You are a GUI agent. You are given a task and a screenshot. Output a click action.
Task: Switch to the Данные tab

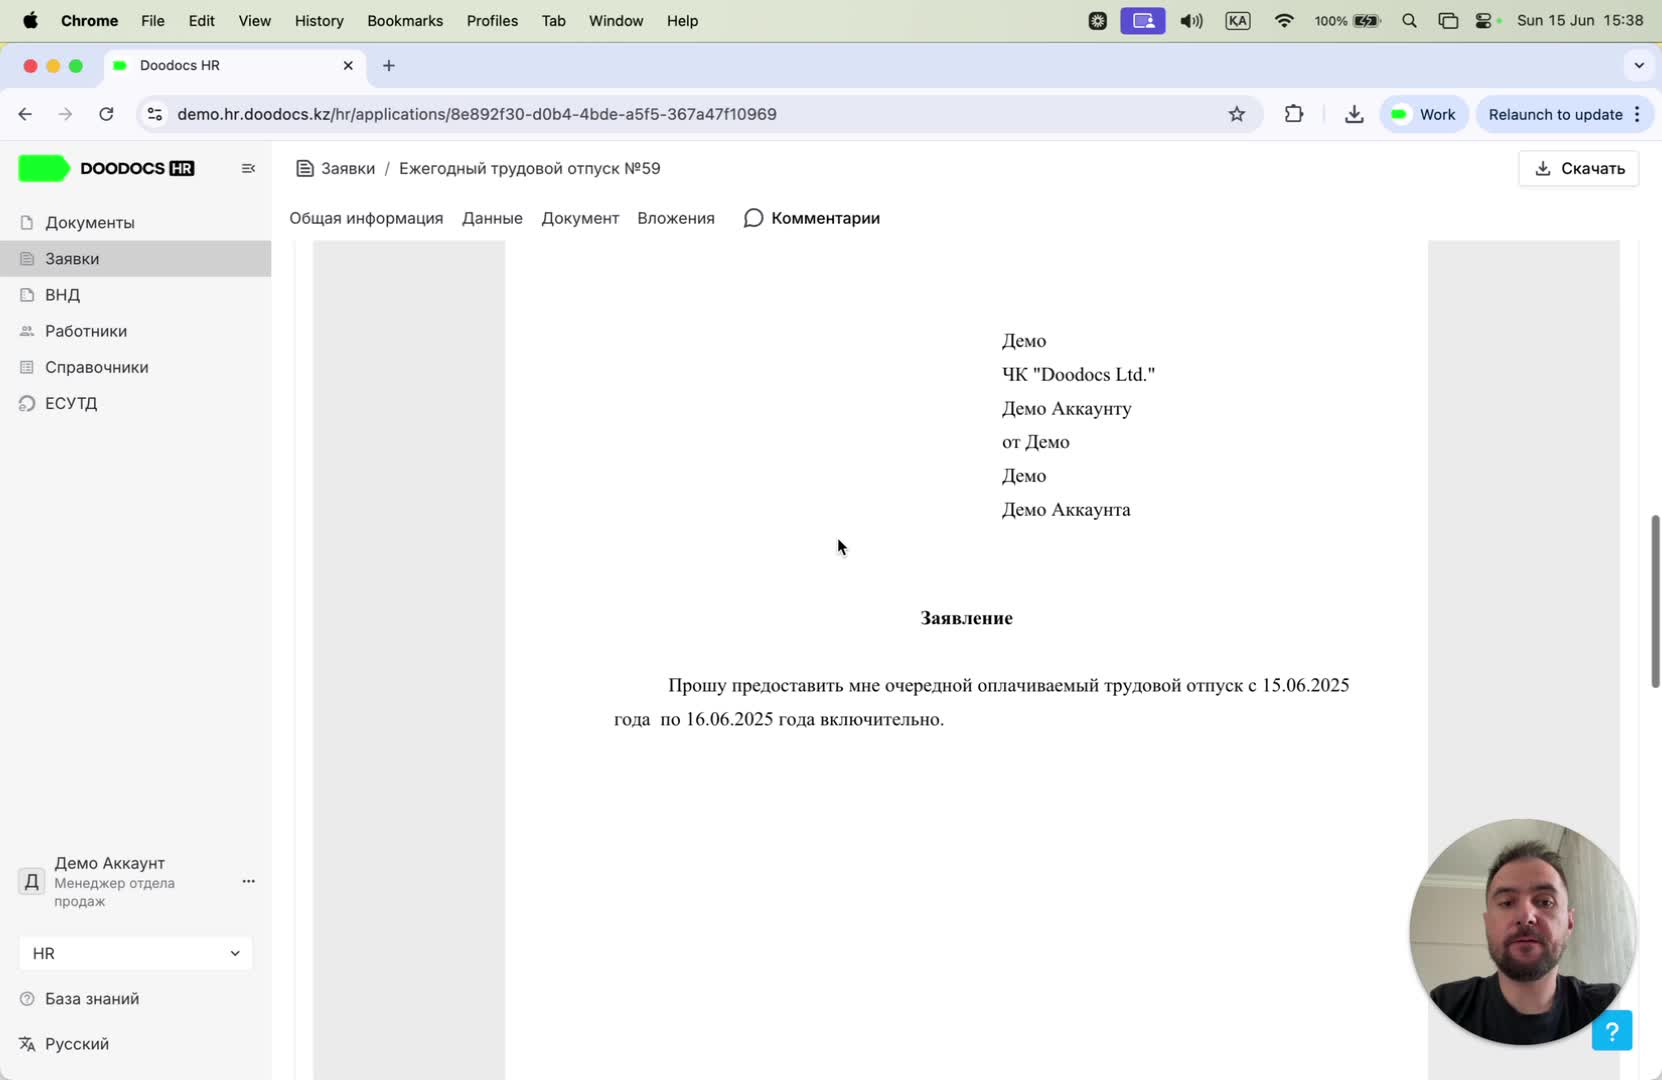point(492,218)
